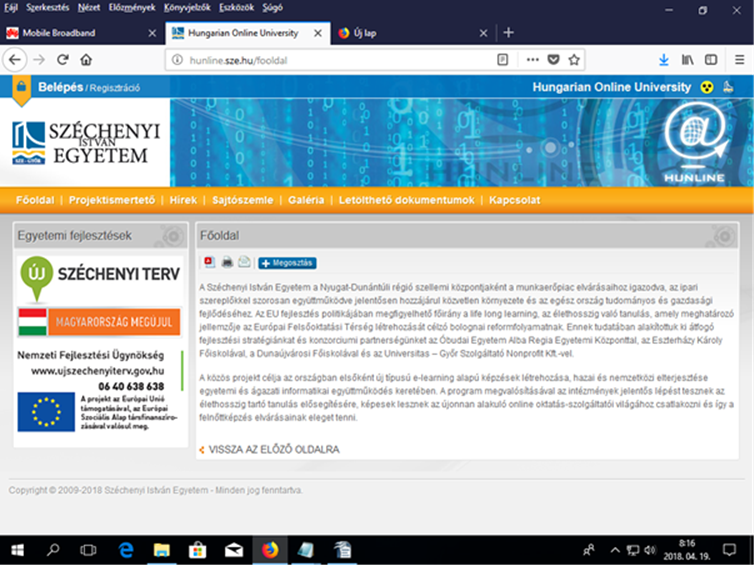This screenshot has width=755, height=566.
Task: Close the Új lap tab
Action: pos(483,33)
